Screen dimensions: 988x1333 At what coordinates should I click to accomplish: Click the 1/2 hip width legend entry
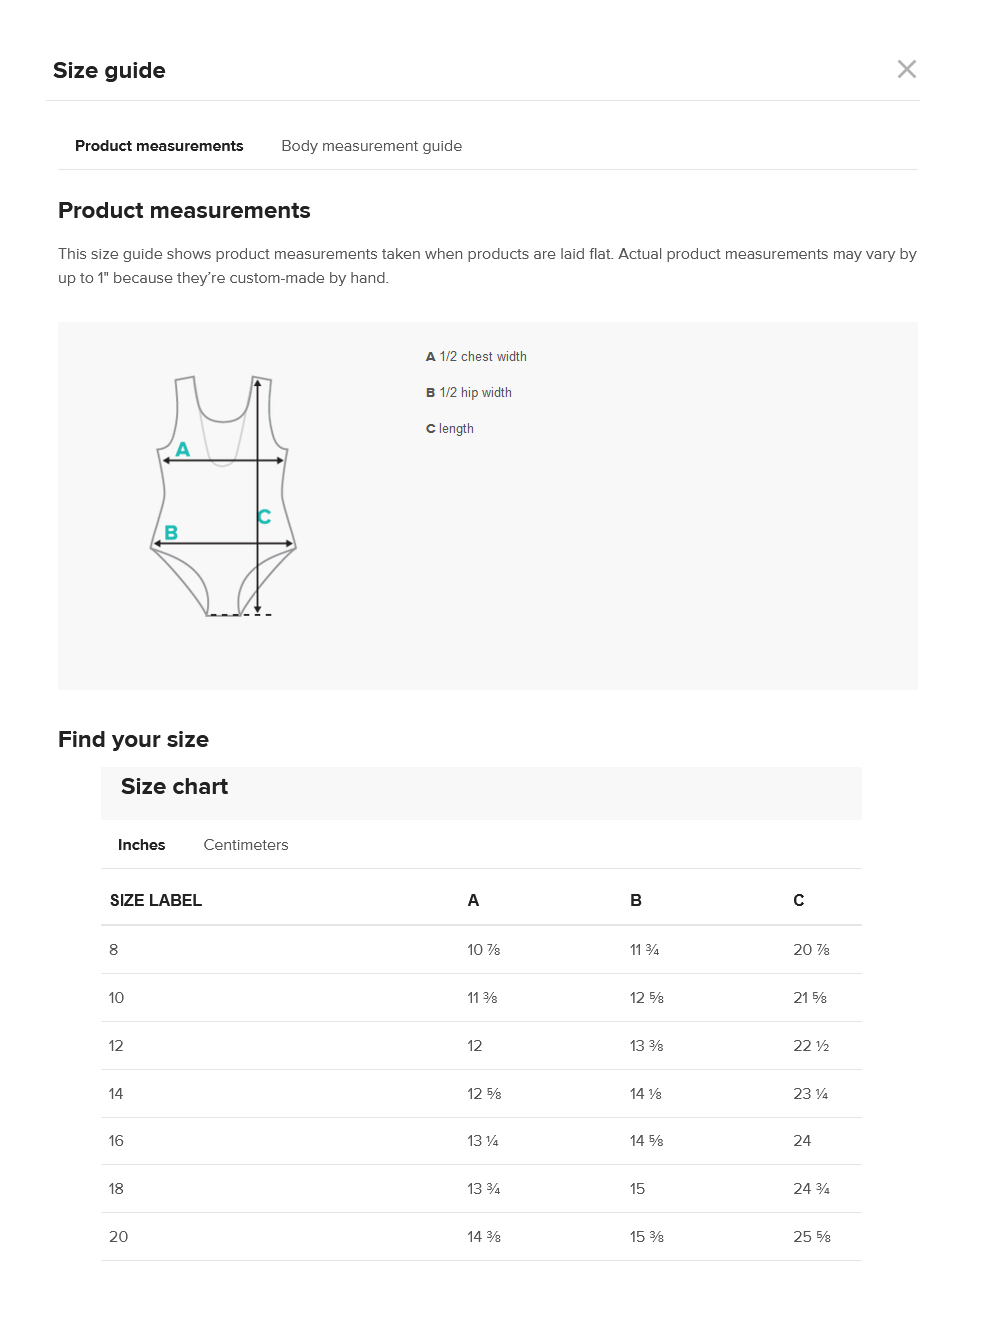(x=469, y=393)
